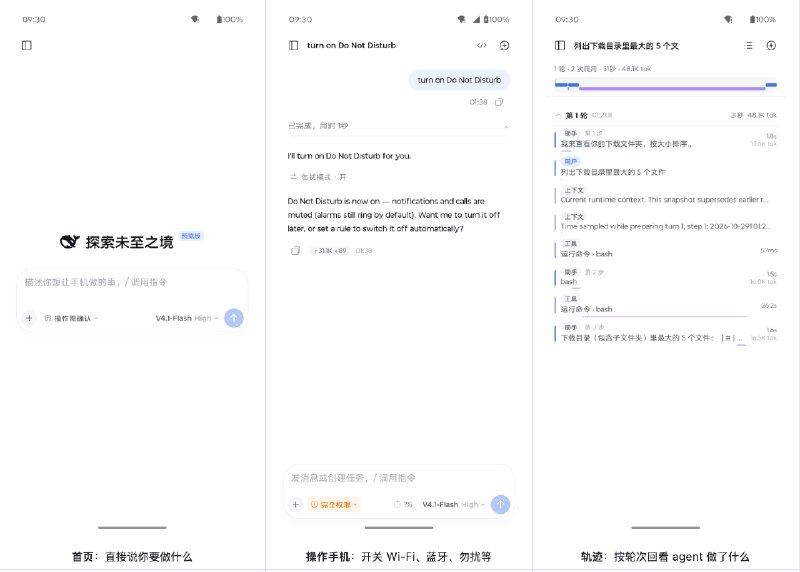Click the blue end segment of trace timeline
The image size is (800, 572).
[x=771, y=85]
